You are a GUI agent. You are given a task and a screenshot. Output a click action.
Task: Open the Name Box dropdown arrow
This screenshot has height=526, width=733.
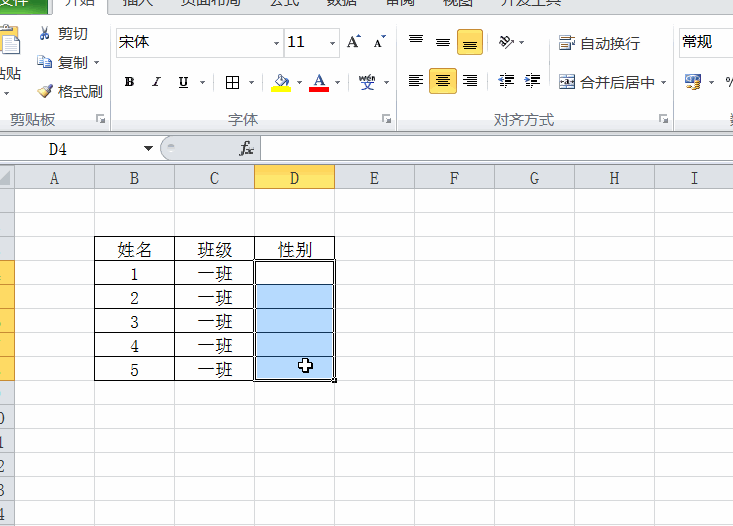point(149,149)
